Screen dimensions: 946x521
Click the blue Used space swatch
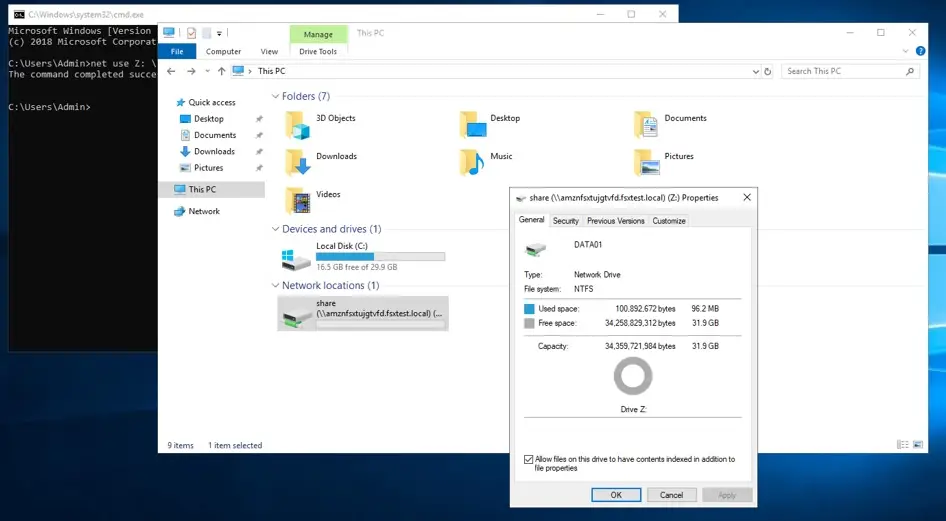tap(529, 309)
